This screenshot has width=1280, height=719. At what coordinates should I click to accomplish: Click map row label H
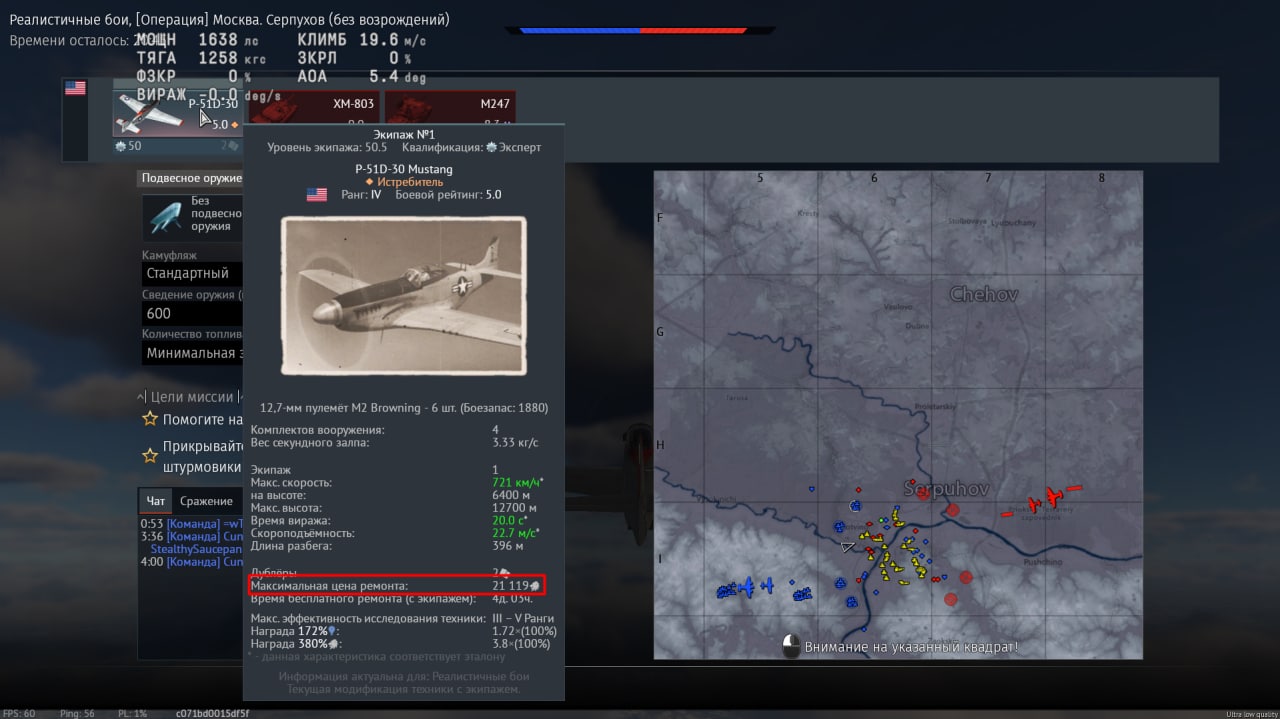pos(660,445)
